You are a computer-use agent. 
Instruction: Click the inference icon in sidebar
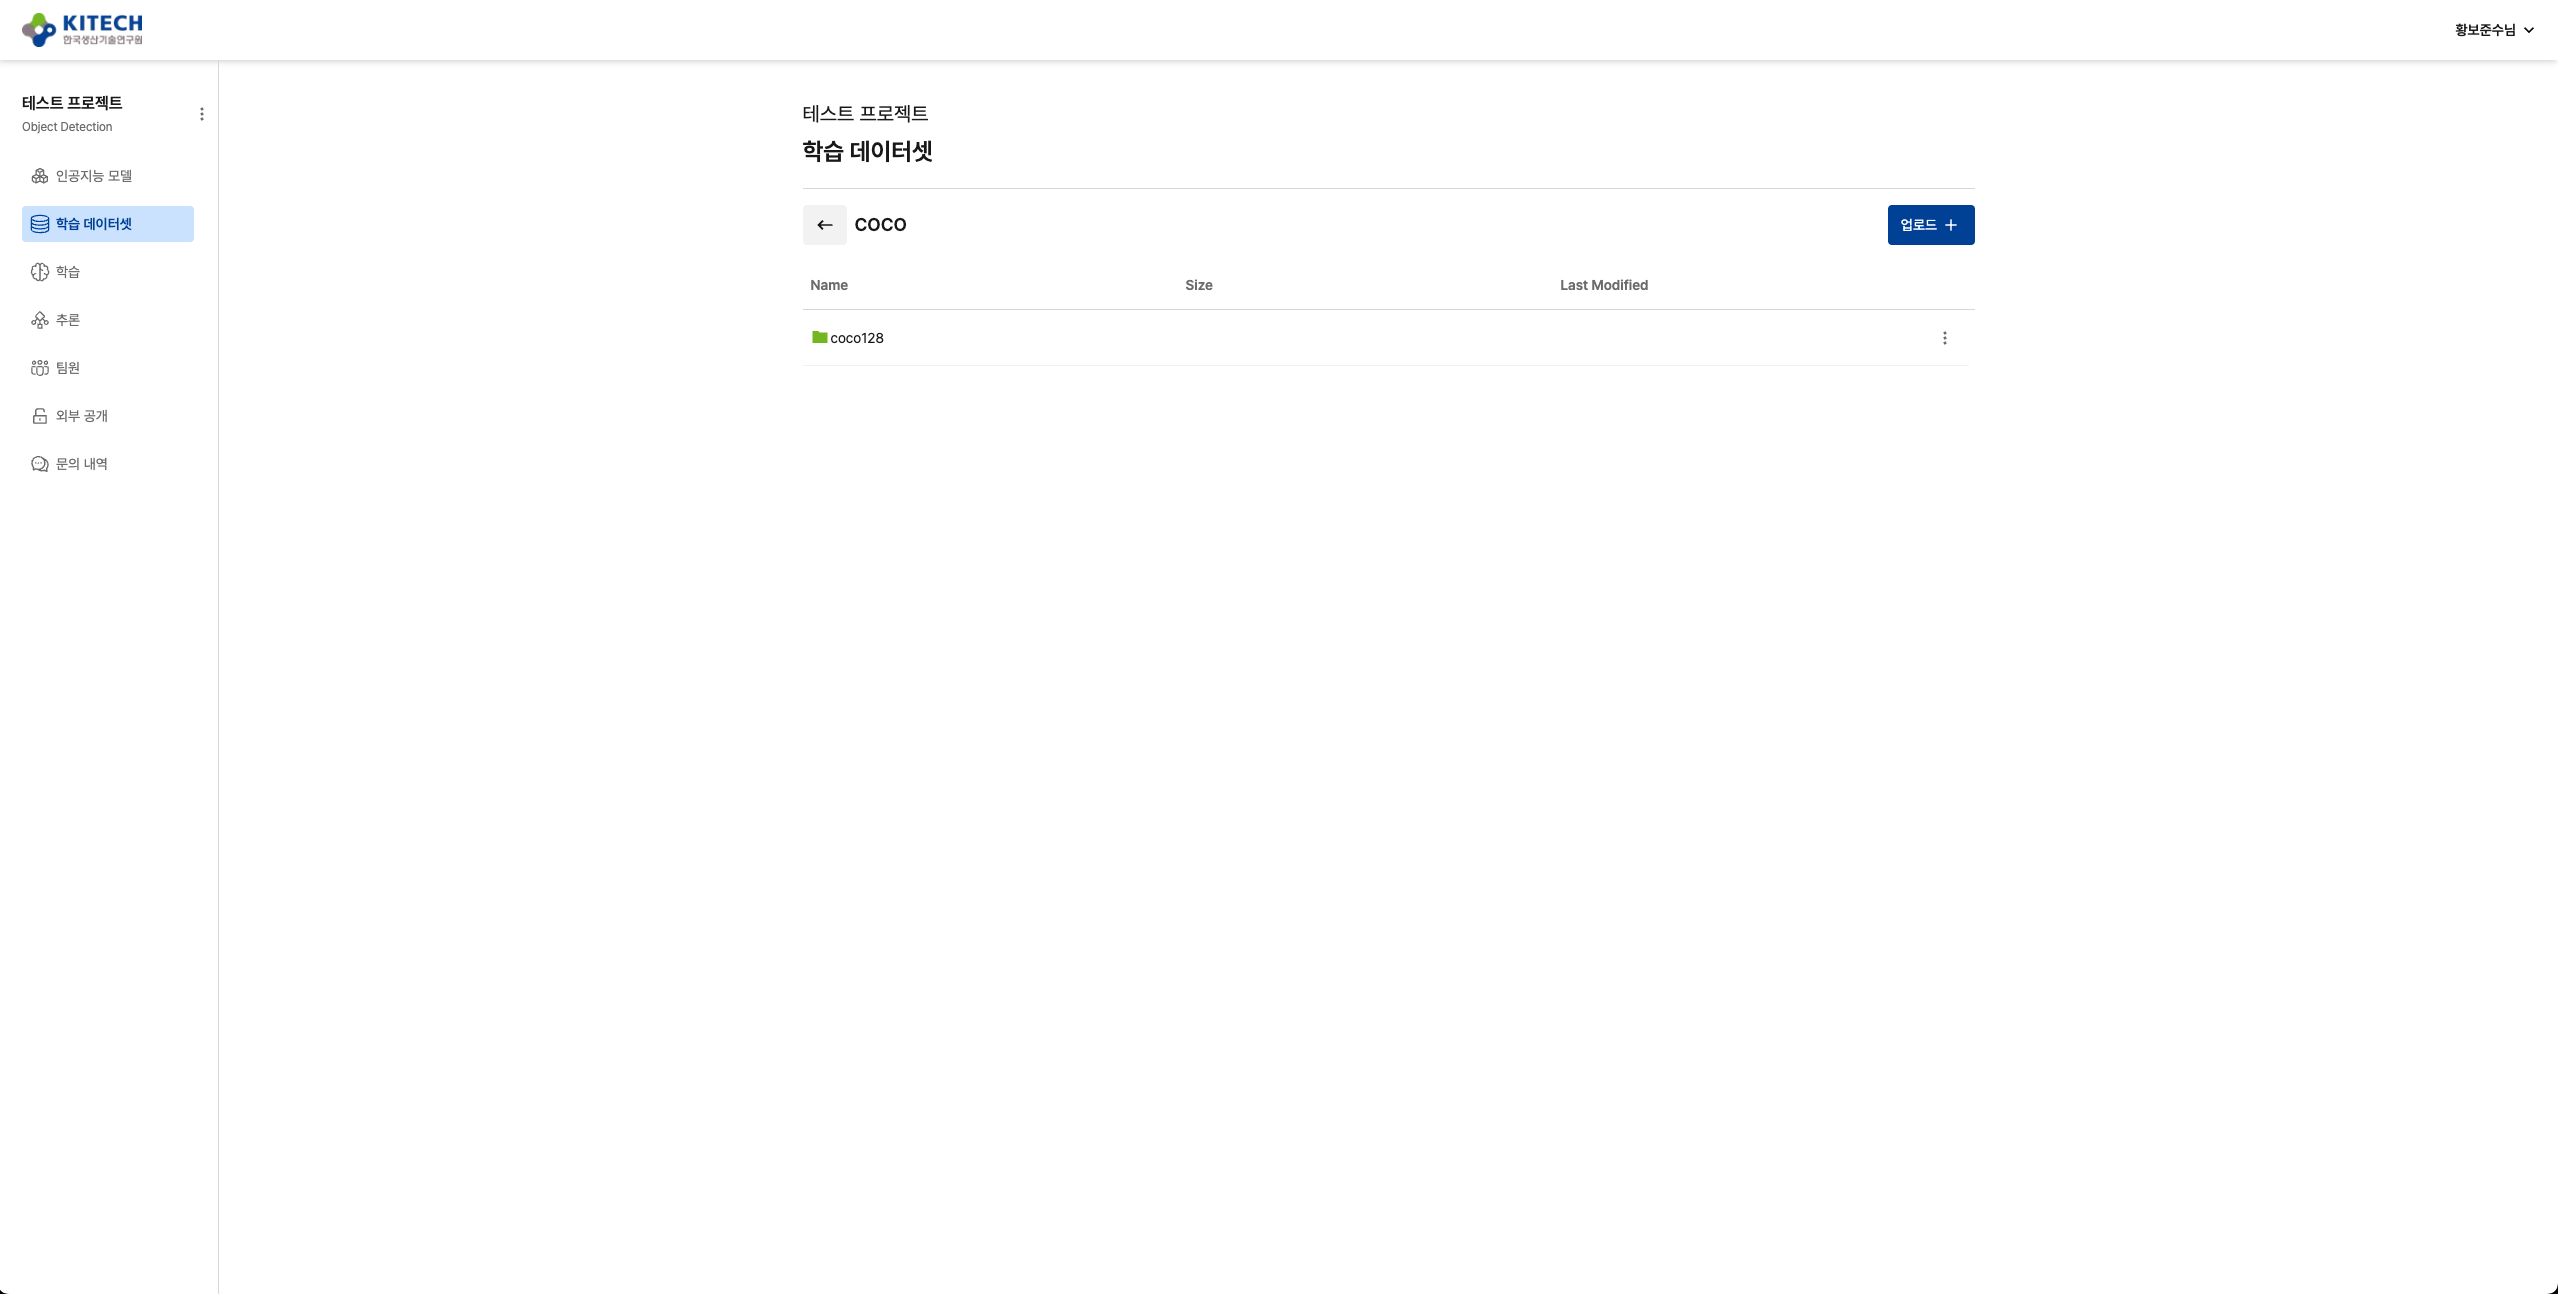pos(40,320)
